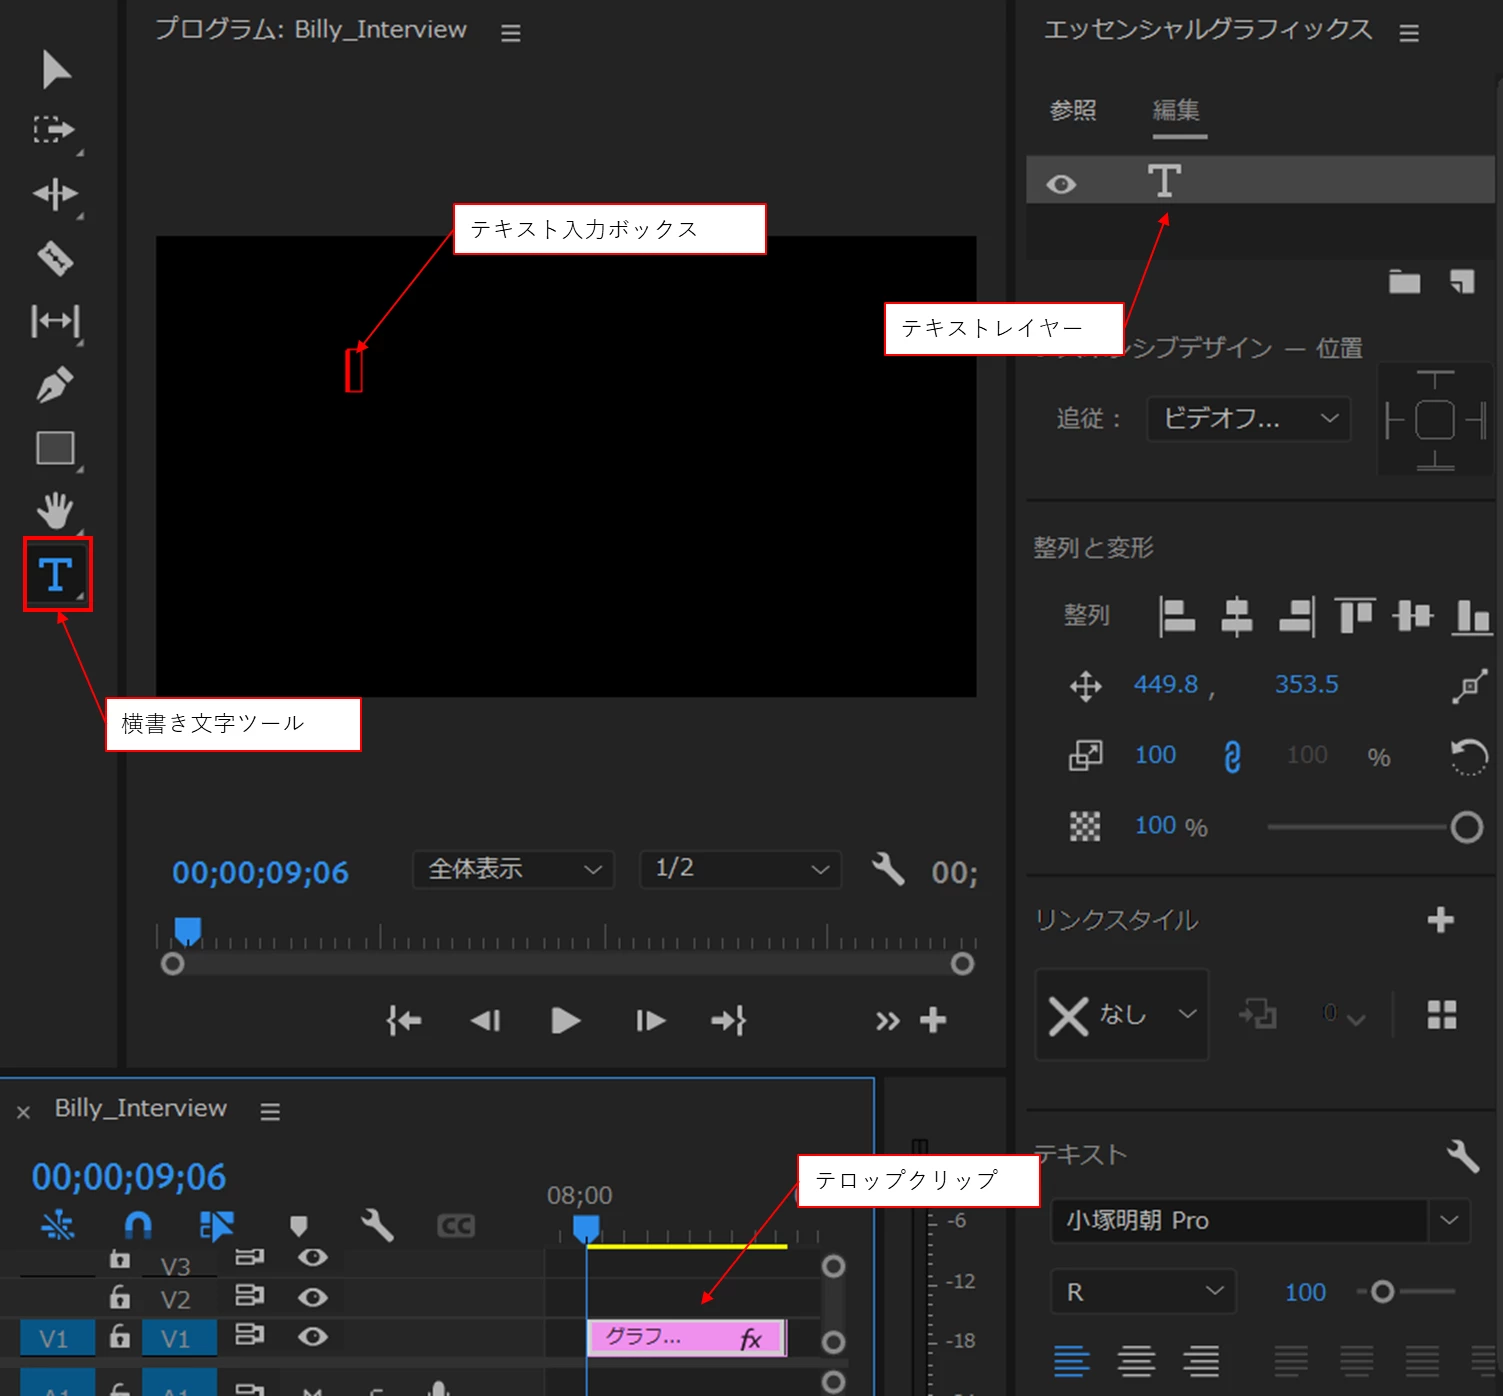Viewport: 1503px width, 1396px height.
Task: Open the なし style dropdown
Action: coord(1122,1015)
